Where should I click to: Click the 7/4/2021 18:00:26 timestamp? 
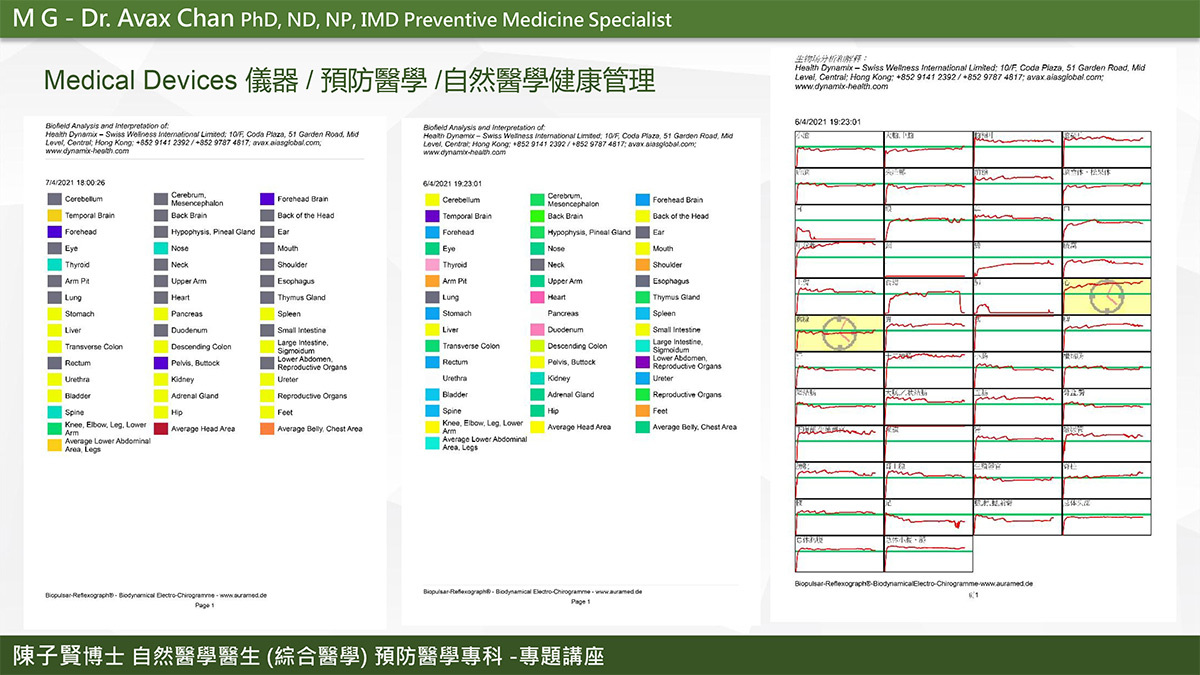(x=76, y=183)
